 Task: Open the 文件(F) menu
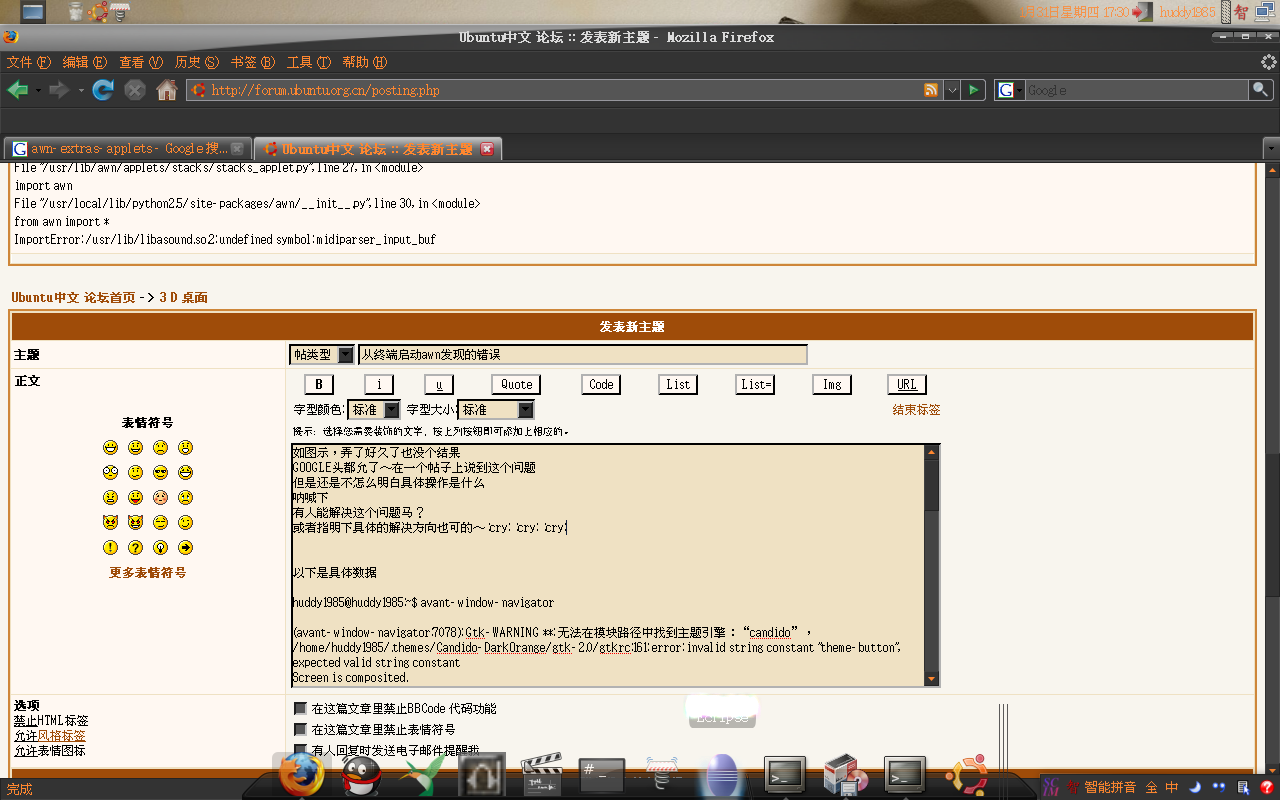point(28,62)
